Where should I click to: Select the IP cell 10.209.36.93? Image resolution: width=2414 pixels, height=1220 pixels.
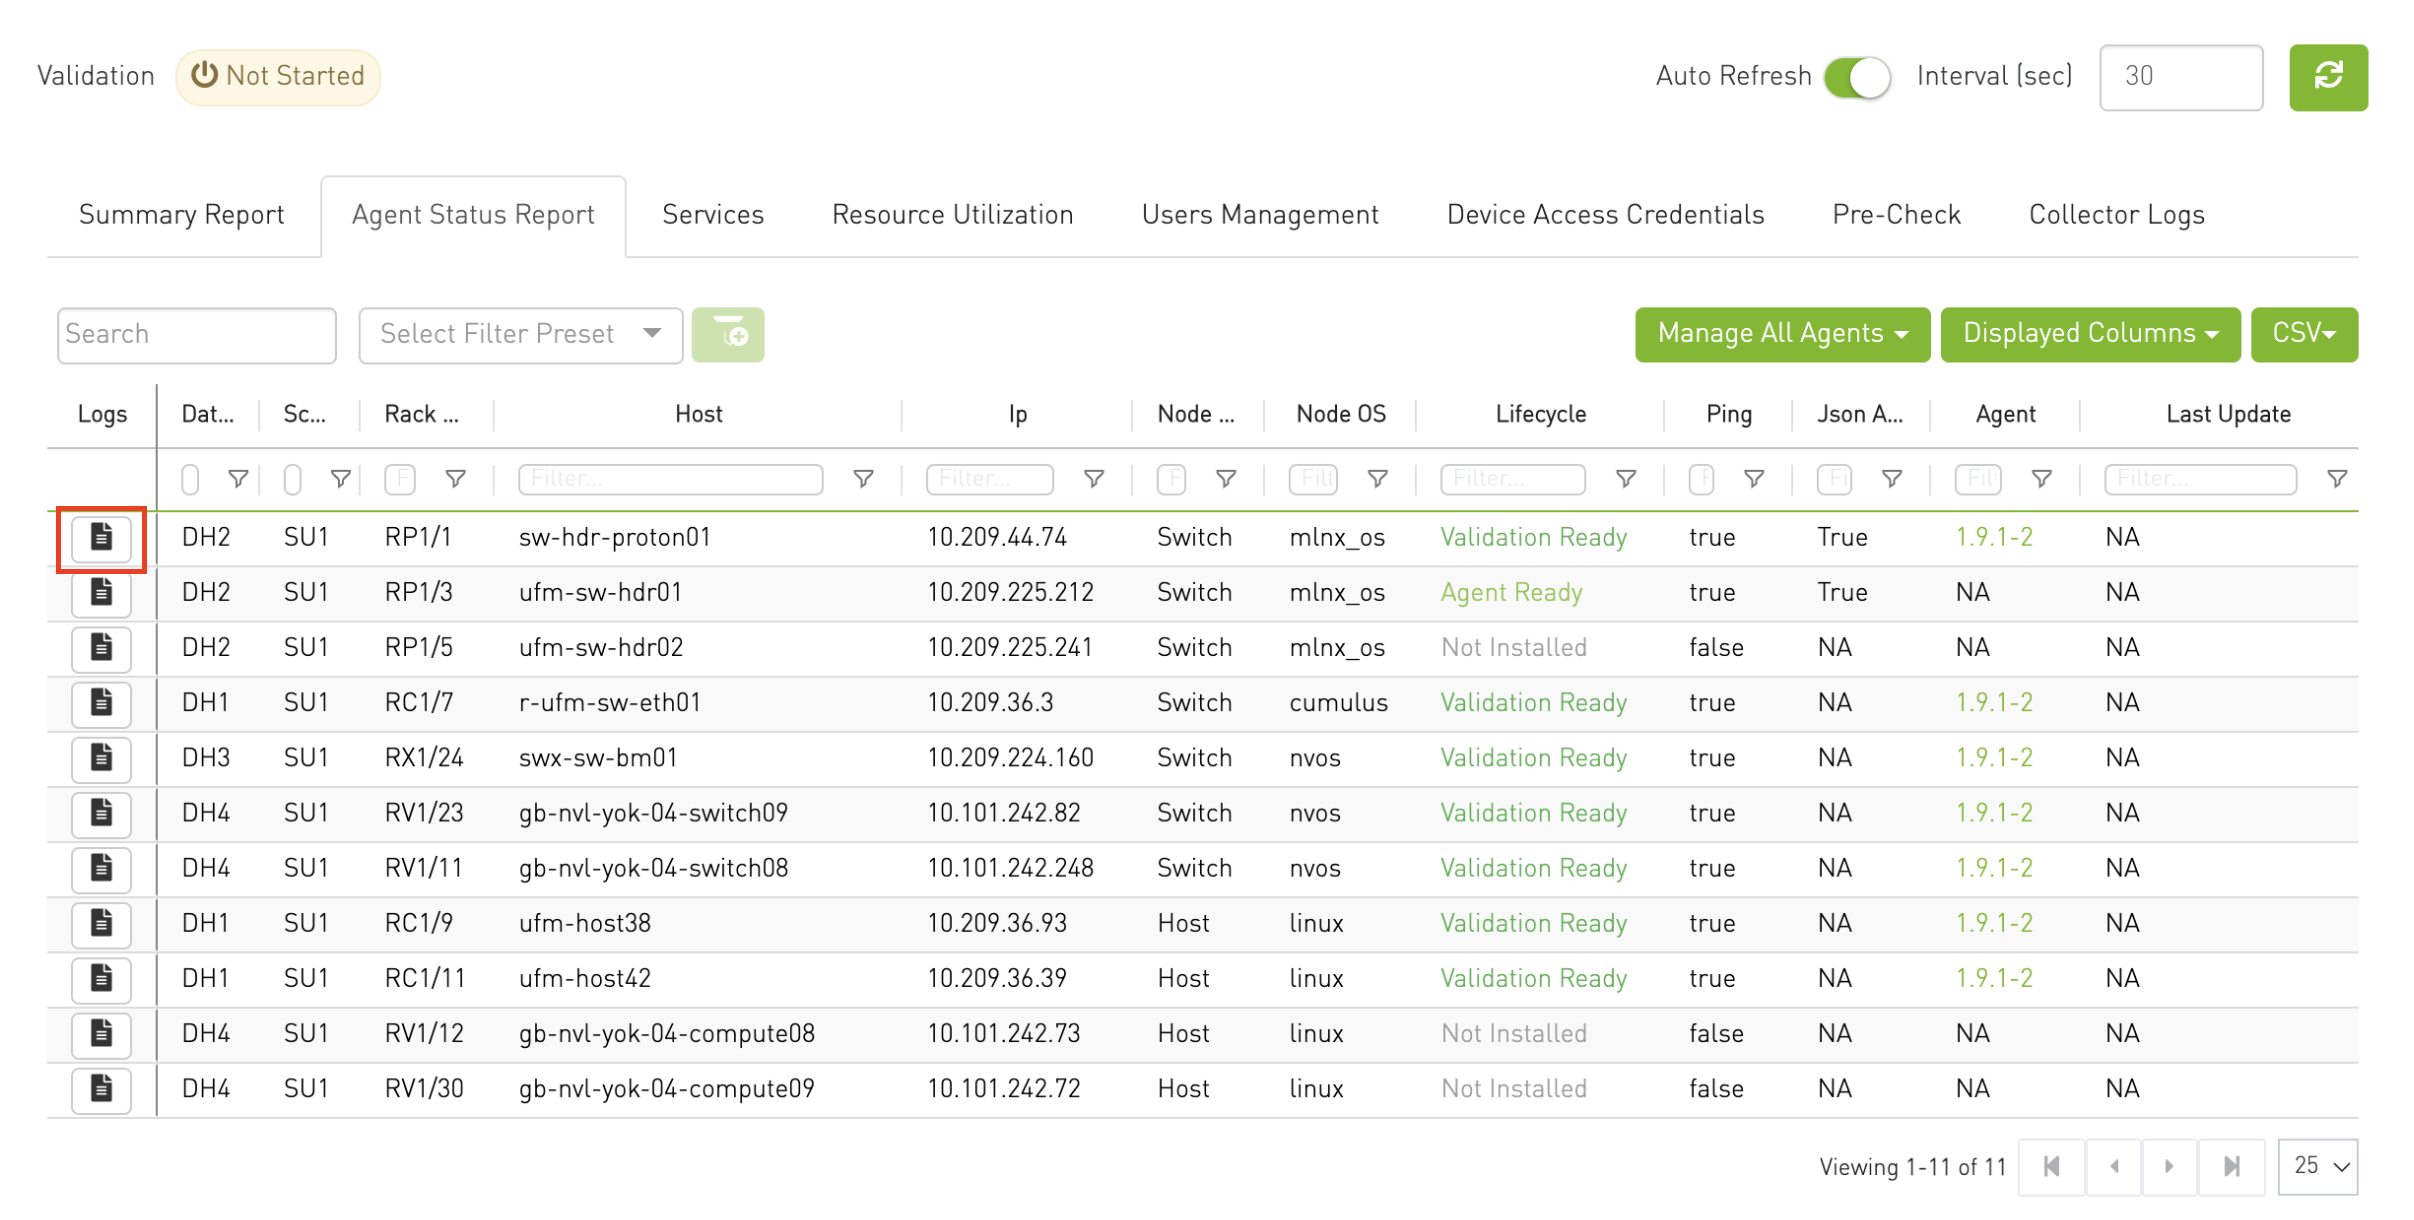click(x=996, y=922)
